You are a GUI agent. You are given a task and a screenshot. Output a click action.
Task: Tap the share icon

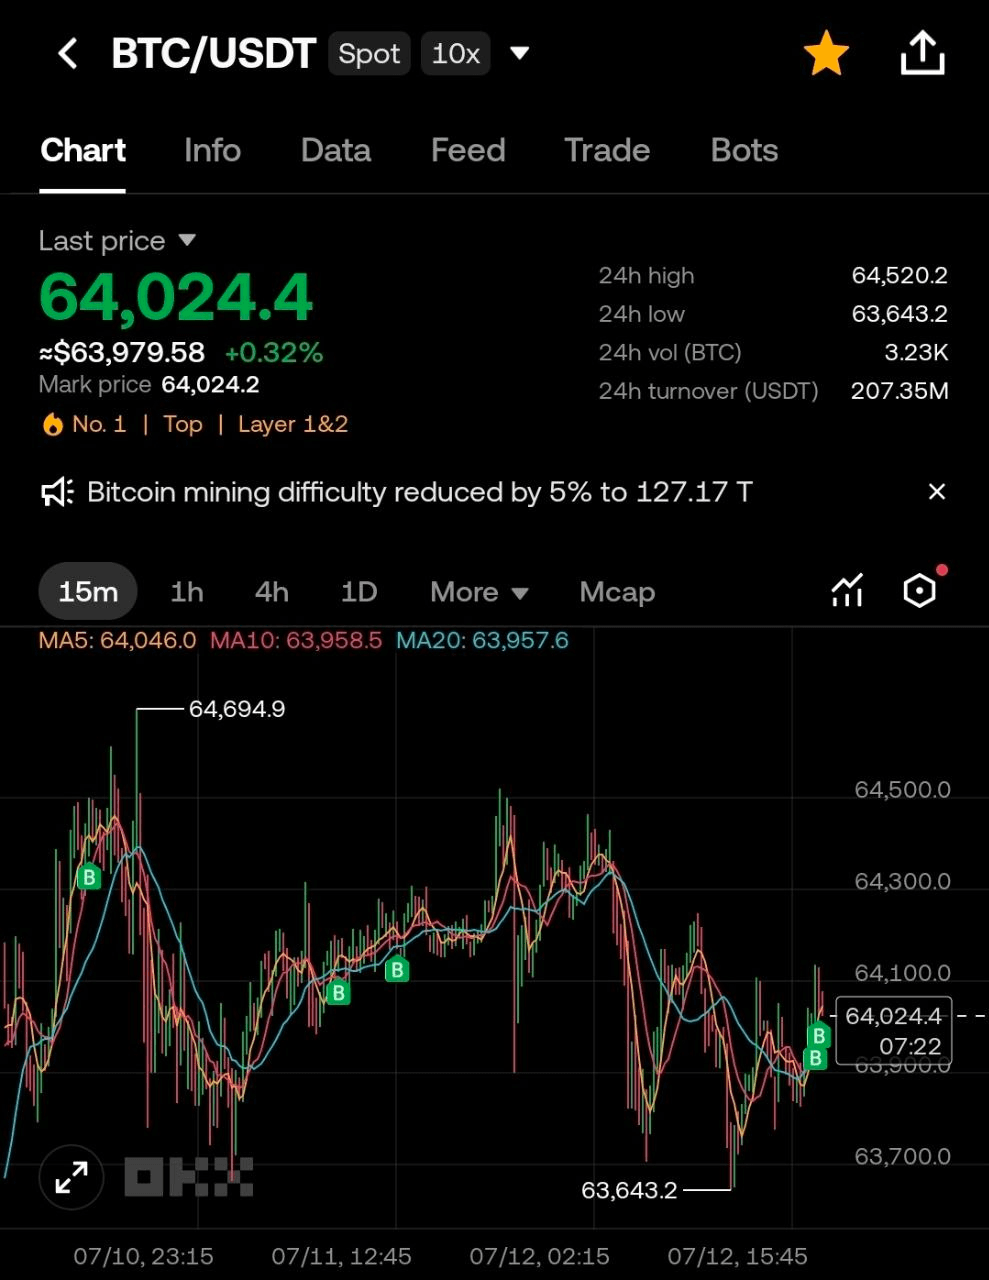click(x=922, y=53)
